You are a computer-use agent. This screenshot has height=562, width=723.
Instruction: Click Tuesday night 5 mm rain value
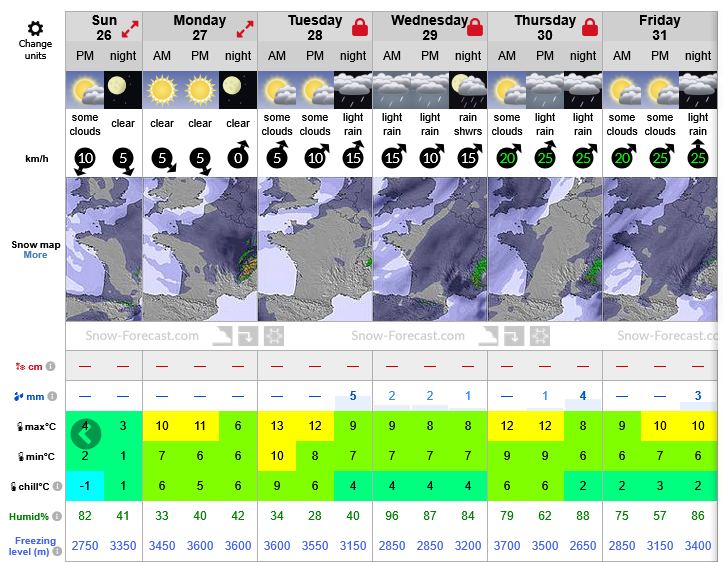353,396
